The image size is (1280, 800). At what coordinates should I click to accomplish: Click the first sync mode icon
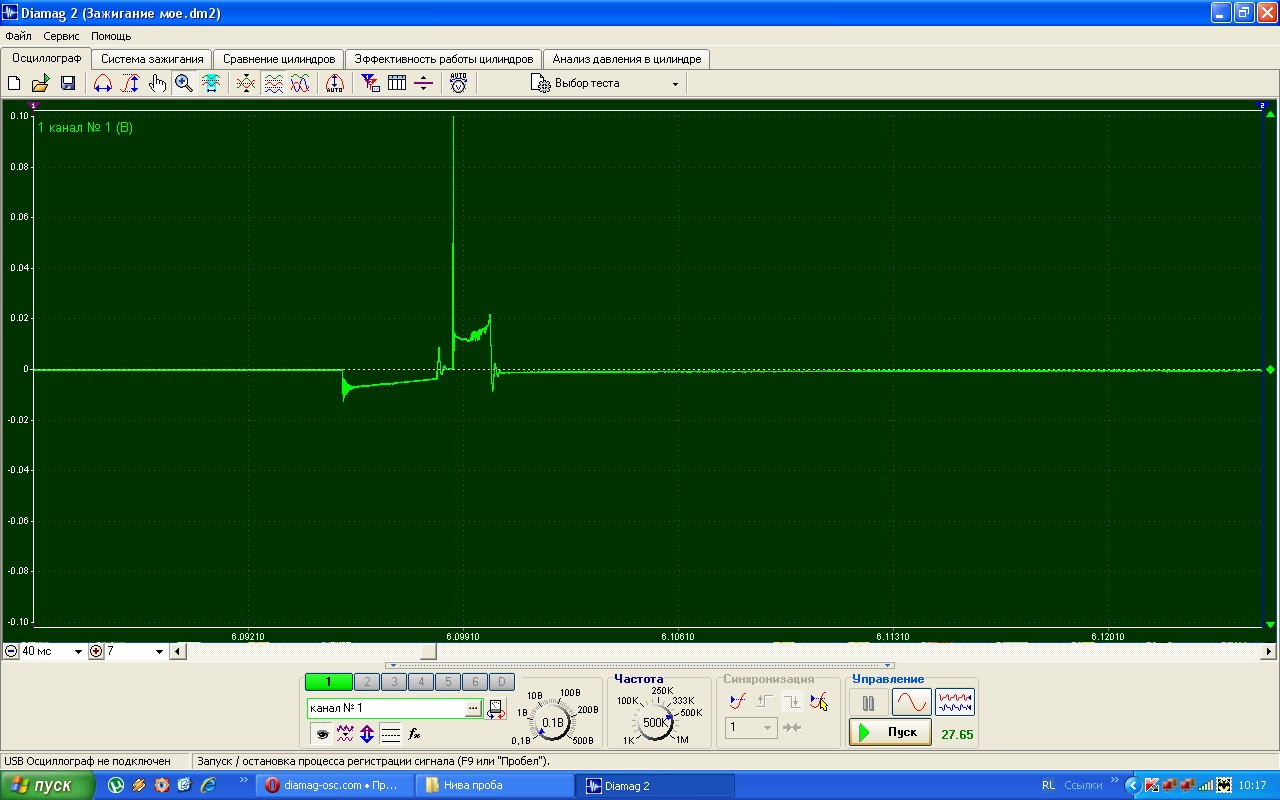coord(738,701)
